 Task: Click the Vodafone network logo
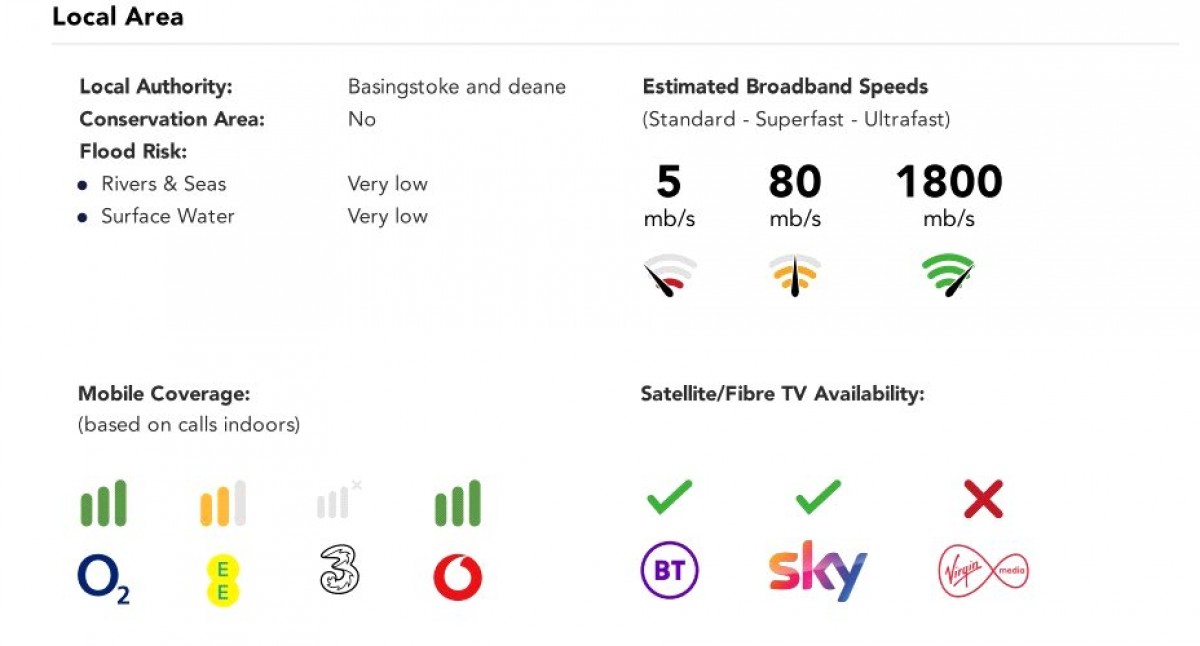click(458, 578)
